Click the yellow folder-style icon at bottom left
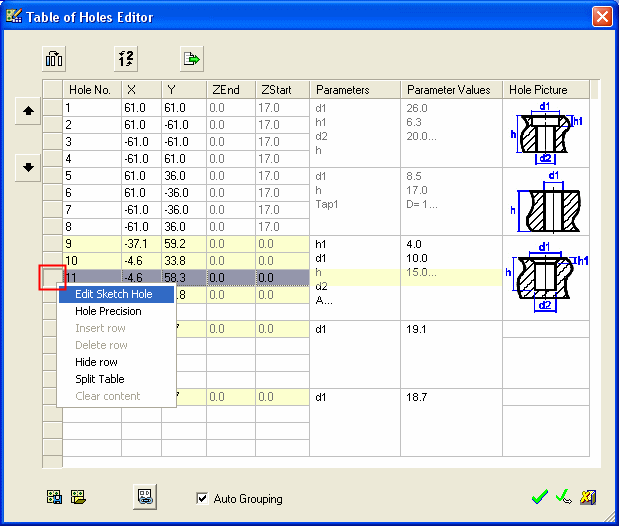 (x=77, y=497)
